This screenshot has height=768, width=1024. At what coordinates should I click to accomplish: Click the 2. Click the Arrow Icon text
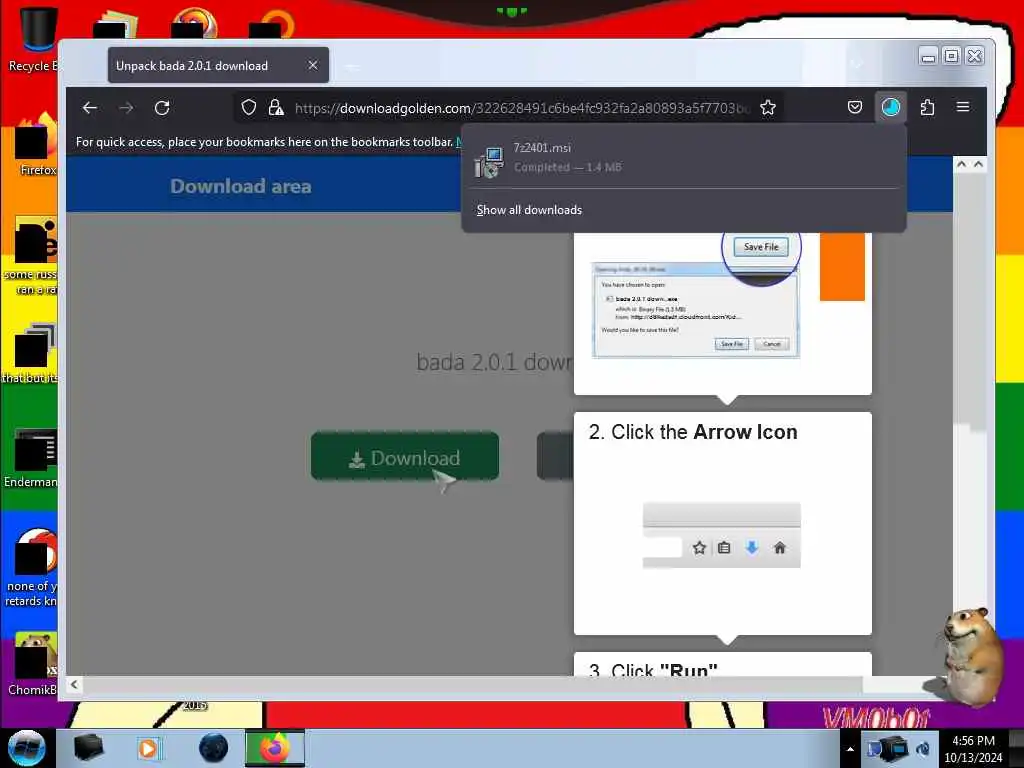(693, 432)
